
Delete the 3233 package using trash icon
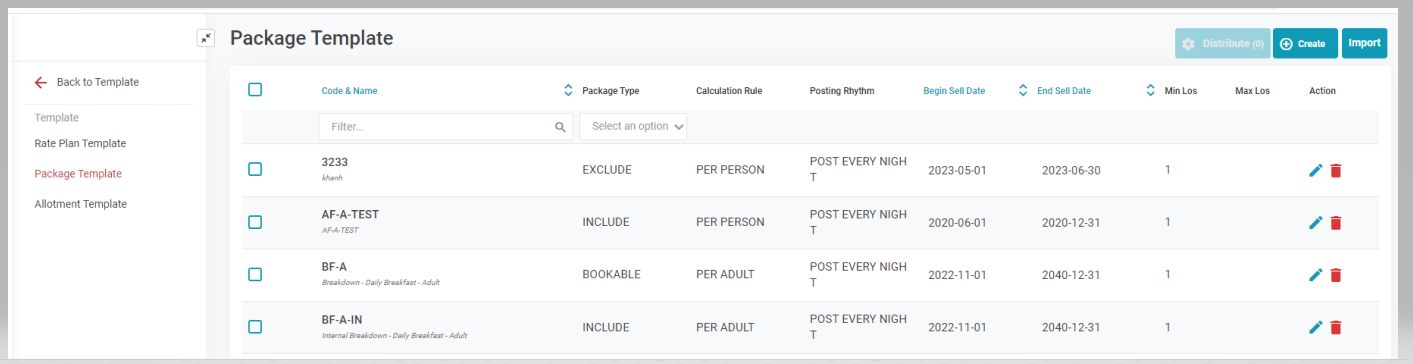(x=1336, y=170)
